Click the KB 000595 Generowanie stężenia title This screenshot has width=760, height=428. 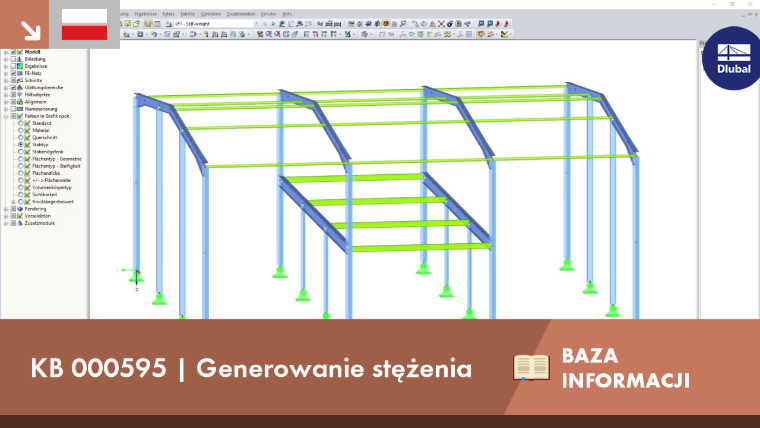pyautogui.click(x=251, y=368)
